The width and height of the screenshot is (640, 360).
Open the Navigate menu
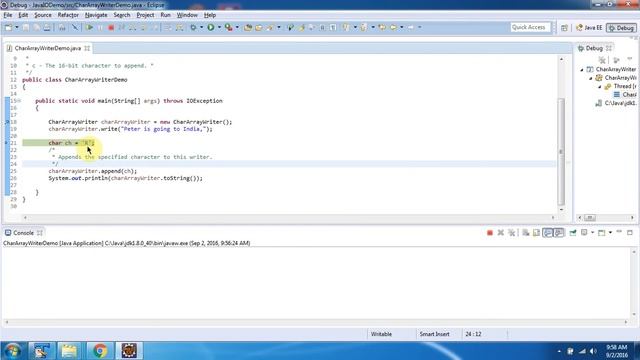tap(96, 15)
